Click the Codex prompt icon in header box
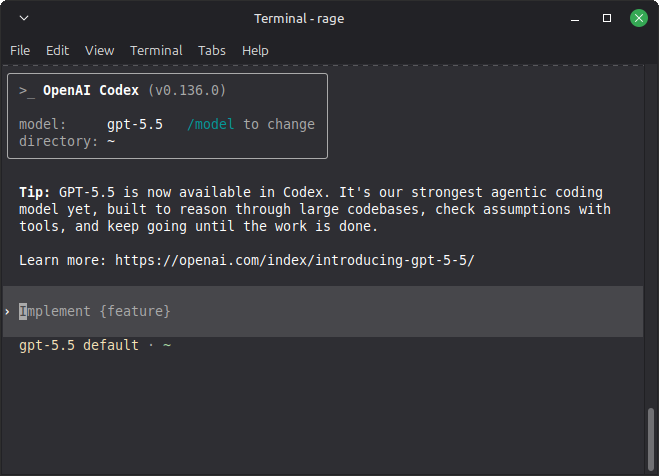 [x=27, y=91]
